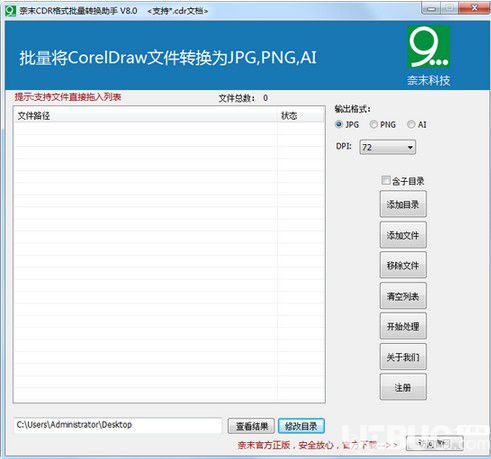Image resolution: width=491 pixels, height=459 pixels.
Task: Click the 清空列表 button
Action: tap(403, 296)
